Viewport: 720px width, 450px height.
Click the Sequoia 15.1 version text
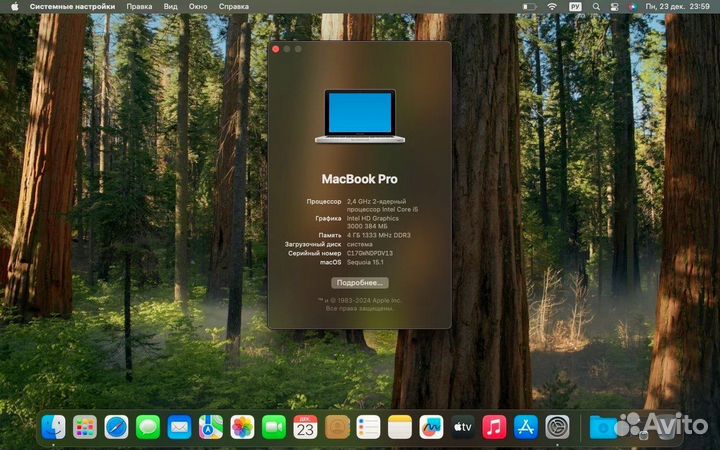(x=365, y=262)
